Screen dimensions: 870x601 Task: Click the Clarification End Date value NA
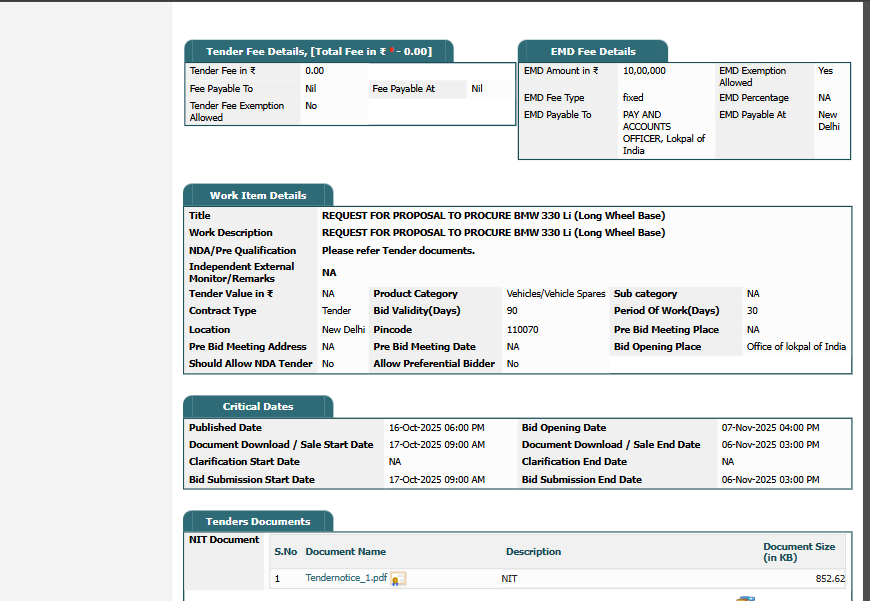coord(727,462)
